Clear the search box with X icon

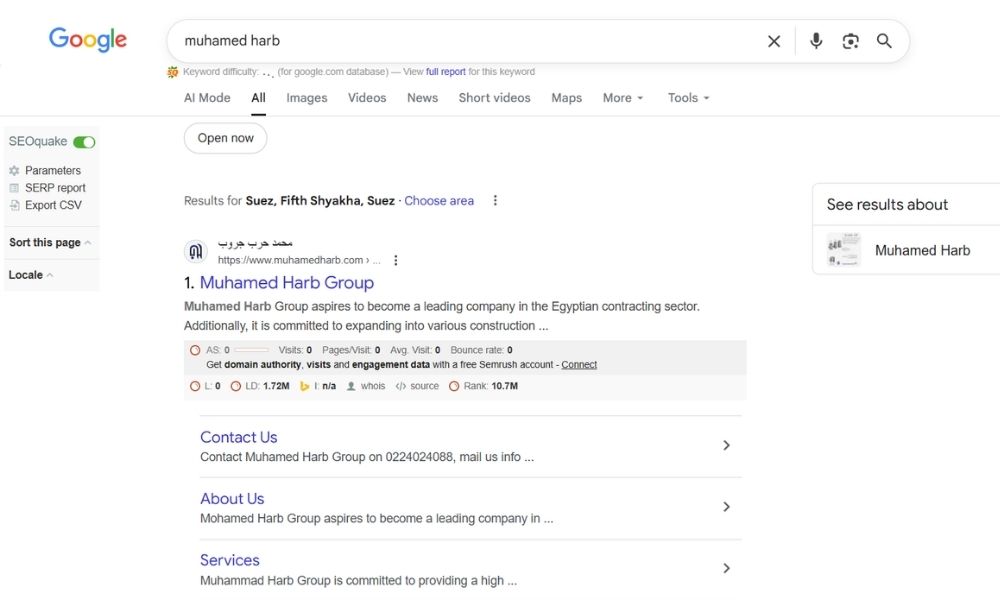(x=774, y=41)
